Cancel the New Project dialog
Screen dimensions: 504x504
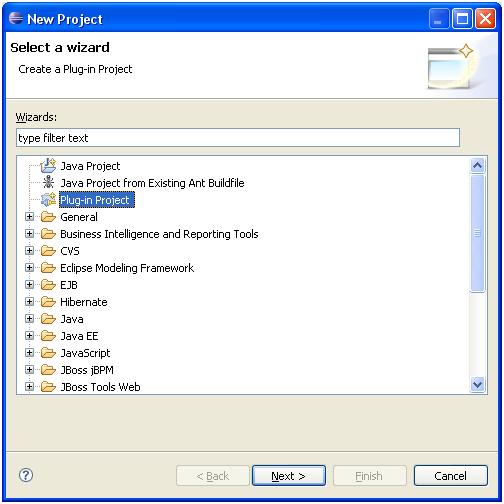click(x=451, y=476)
